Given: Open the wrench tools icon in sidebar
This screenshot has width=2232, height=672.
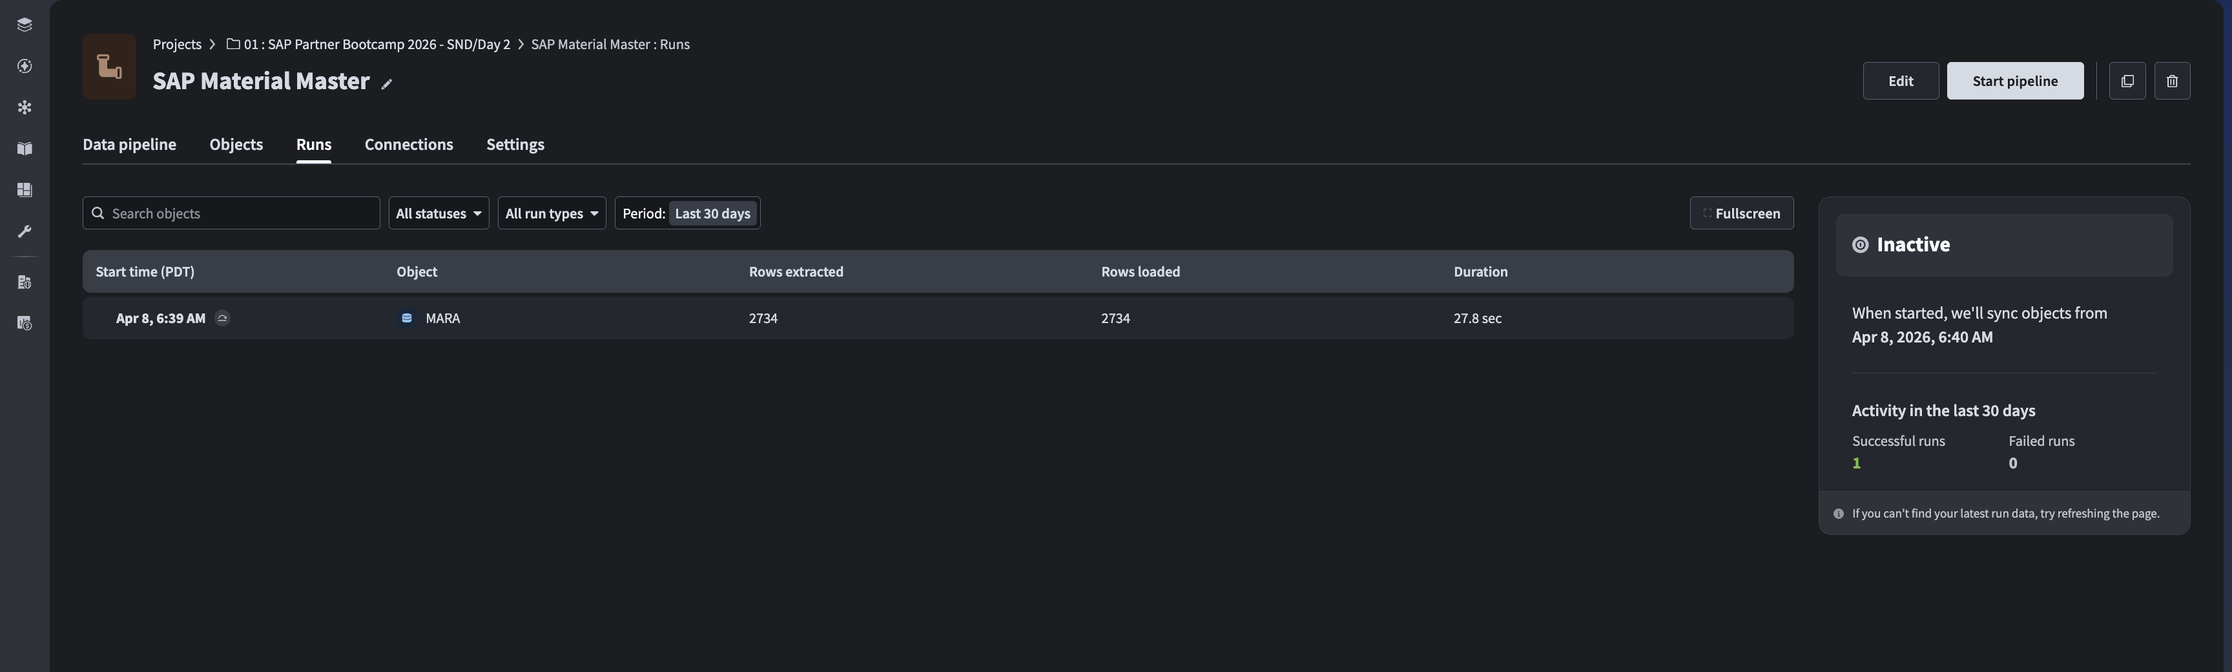Looking at the screenshot, I should [24, 231].
